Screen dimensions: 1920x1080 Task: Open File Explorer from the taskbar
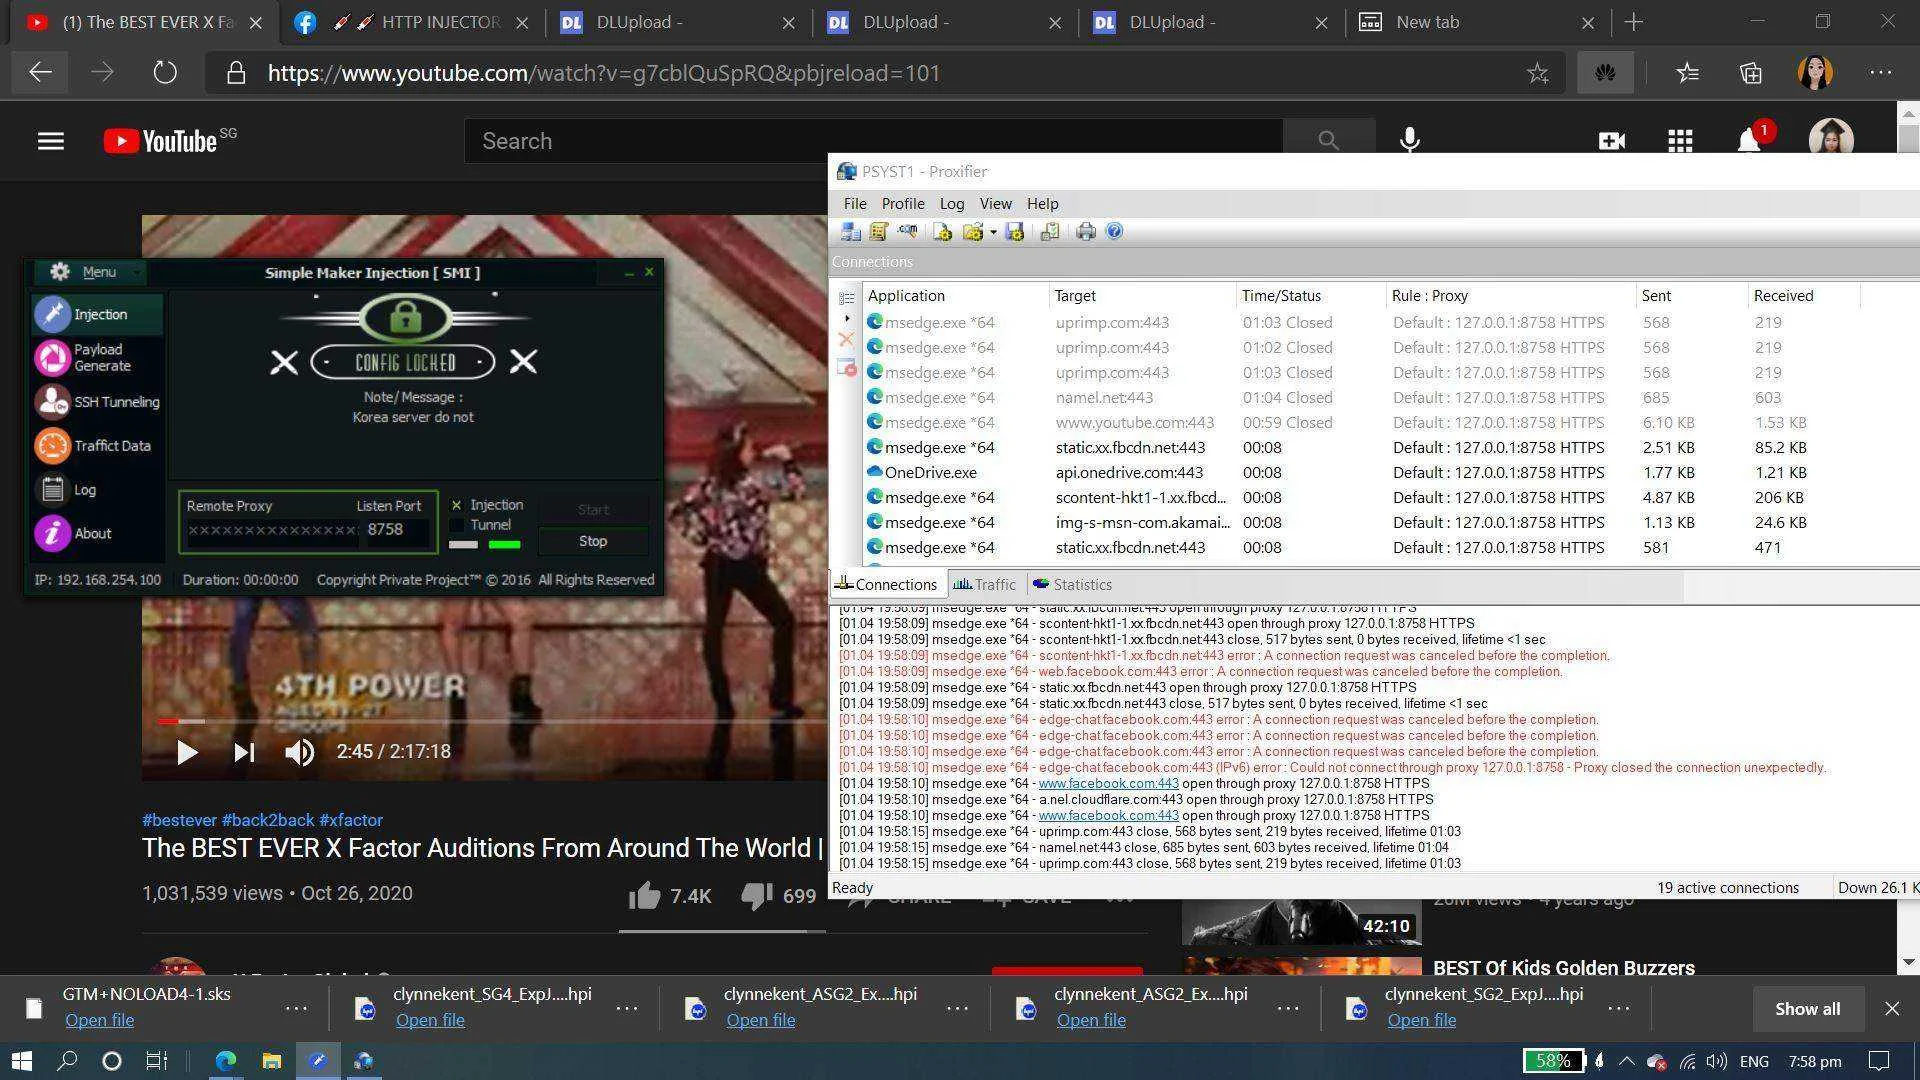pos(271,1061)
